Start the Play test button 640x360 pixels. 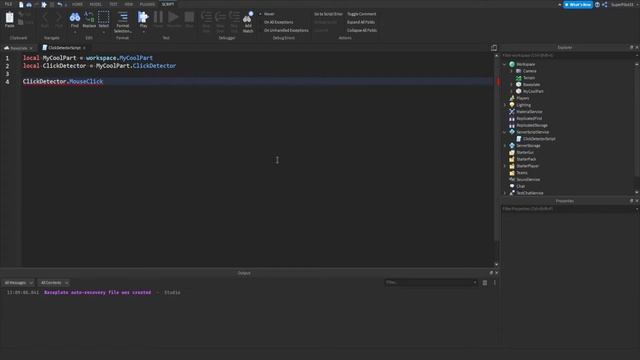pyautogui.click(x=143, y=18)
